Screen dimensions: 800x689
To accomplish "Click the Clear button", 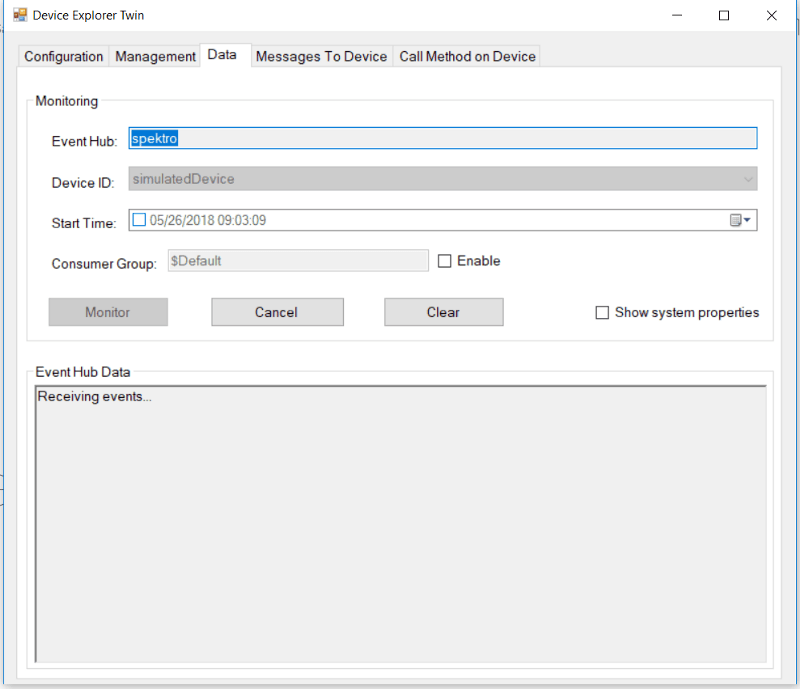I will click(443, 312).
